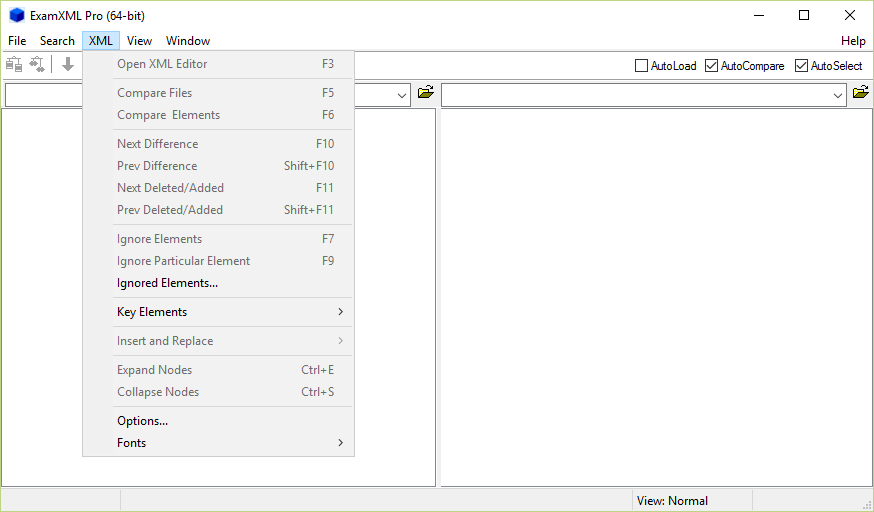
Task: Choose Ignored Elements... menu entry
Action: 218,283
